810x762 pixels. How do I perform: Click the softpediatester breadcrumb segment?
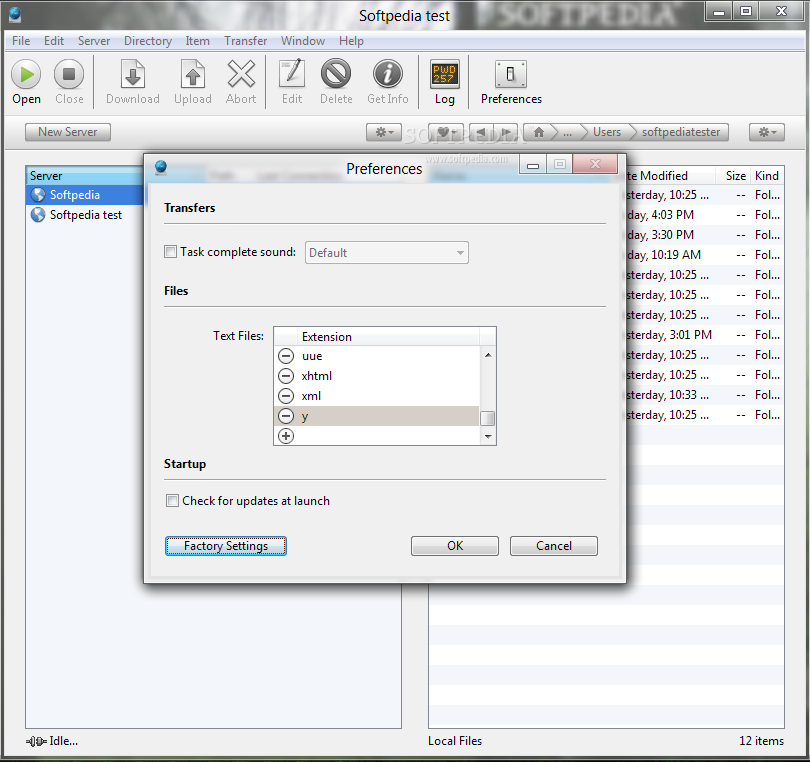tap(680, 132)
